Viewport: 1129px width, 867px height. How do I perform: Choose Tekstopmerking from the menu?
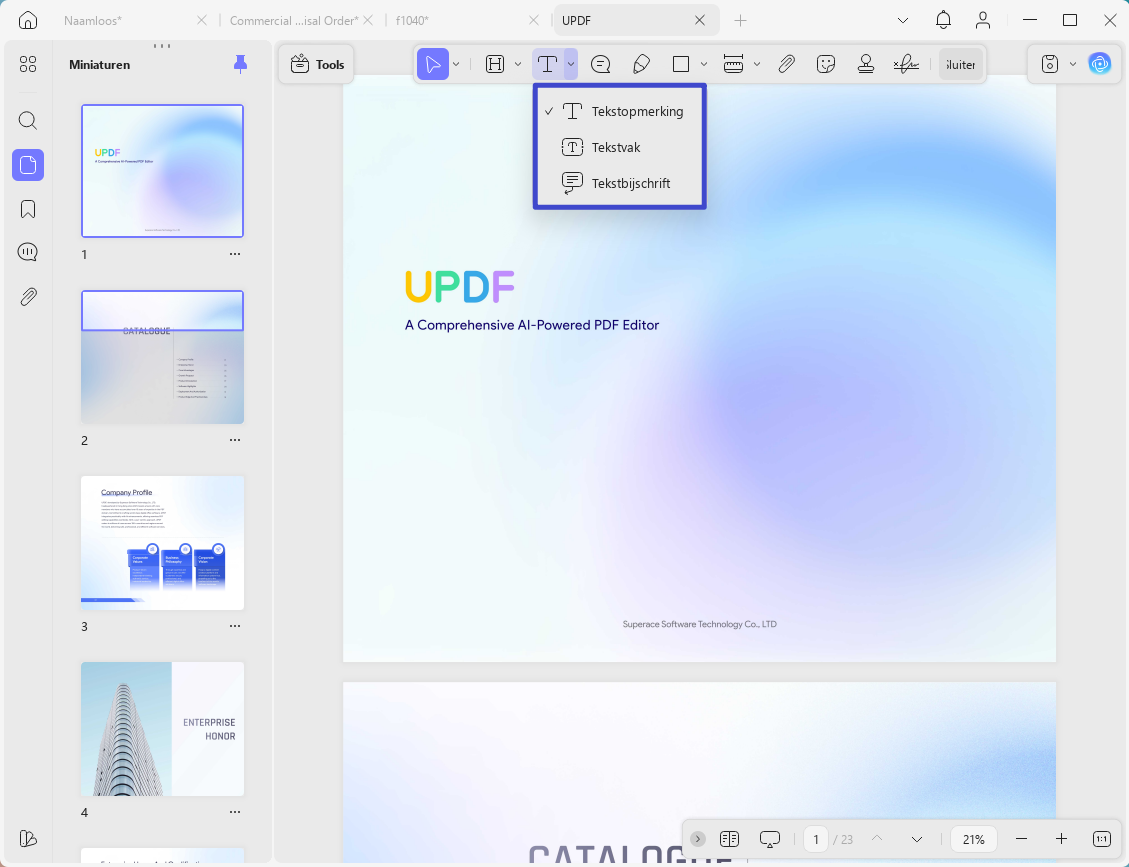click(619, 111)
